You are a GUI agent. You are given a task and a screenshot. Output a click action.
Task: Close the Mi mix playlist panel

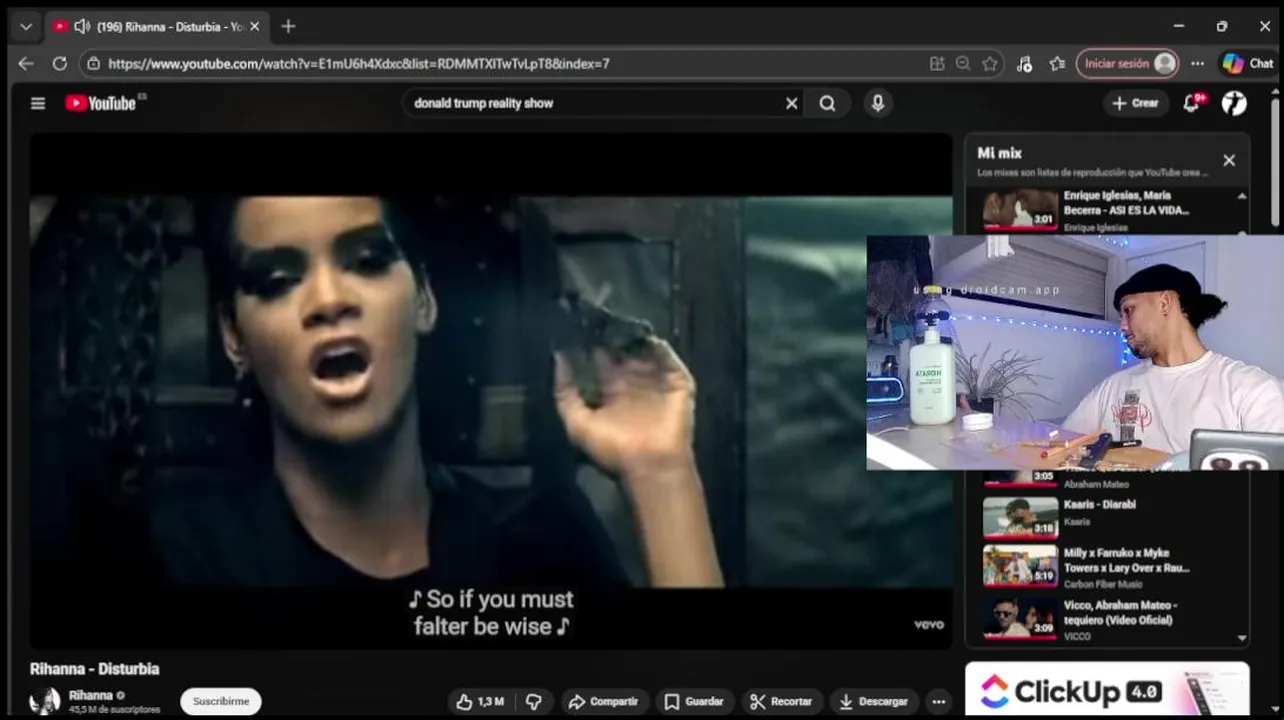pyautogui.click(x=1229, y=160)
